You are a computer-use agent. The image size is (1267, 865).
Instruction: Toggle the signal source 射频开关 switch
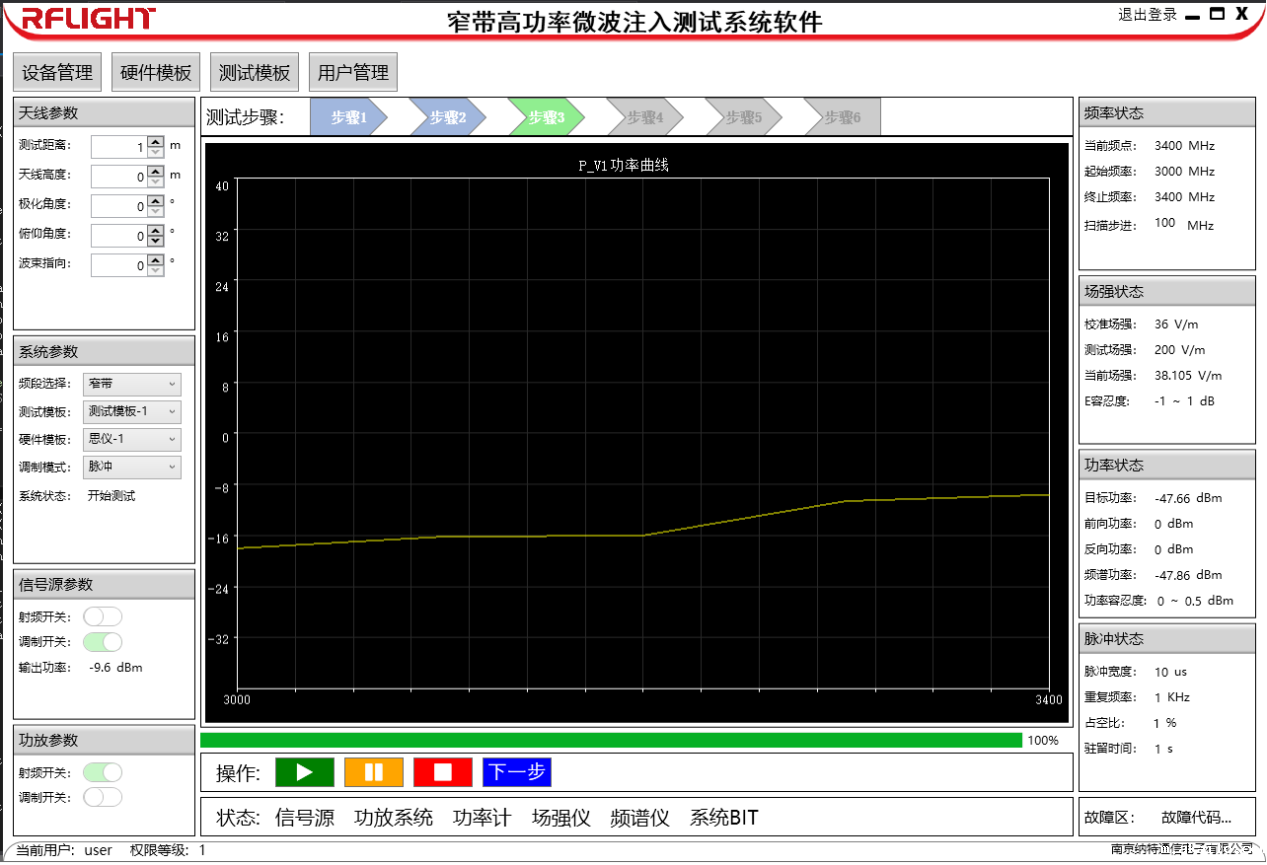pyautogui.click(x=102, y=616)
